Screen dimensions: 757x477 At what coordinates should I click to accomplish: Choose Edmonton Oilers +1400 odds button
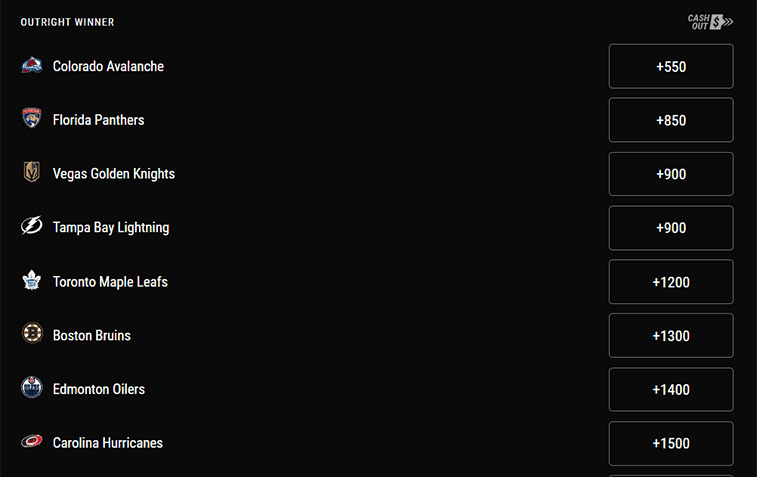coord(671,390)
